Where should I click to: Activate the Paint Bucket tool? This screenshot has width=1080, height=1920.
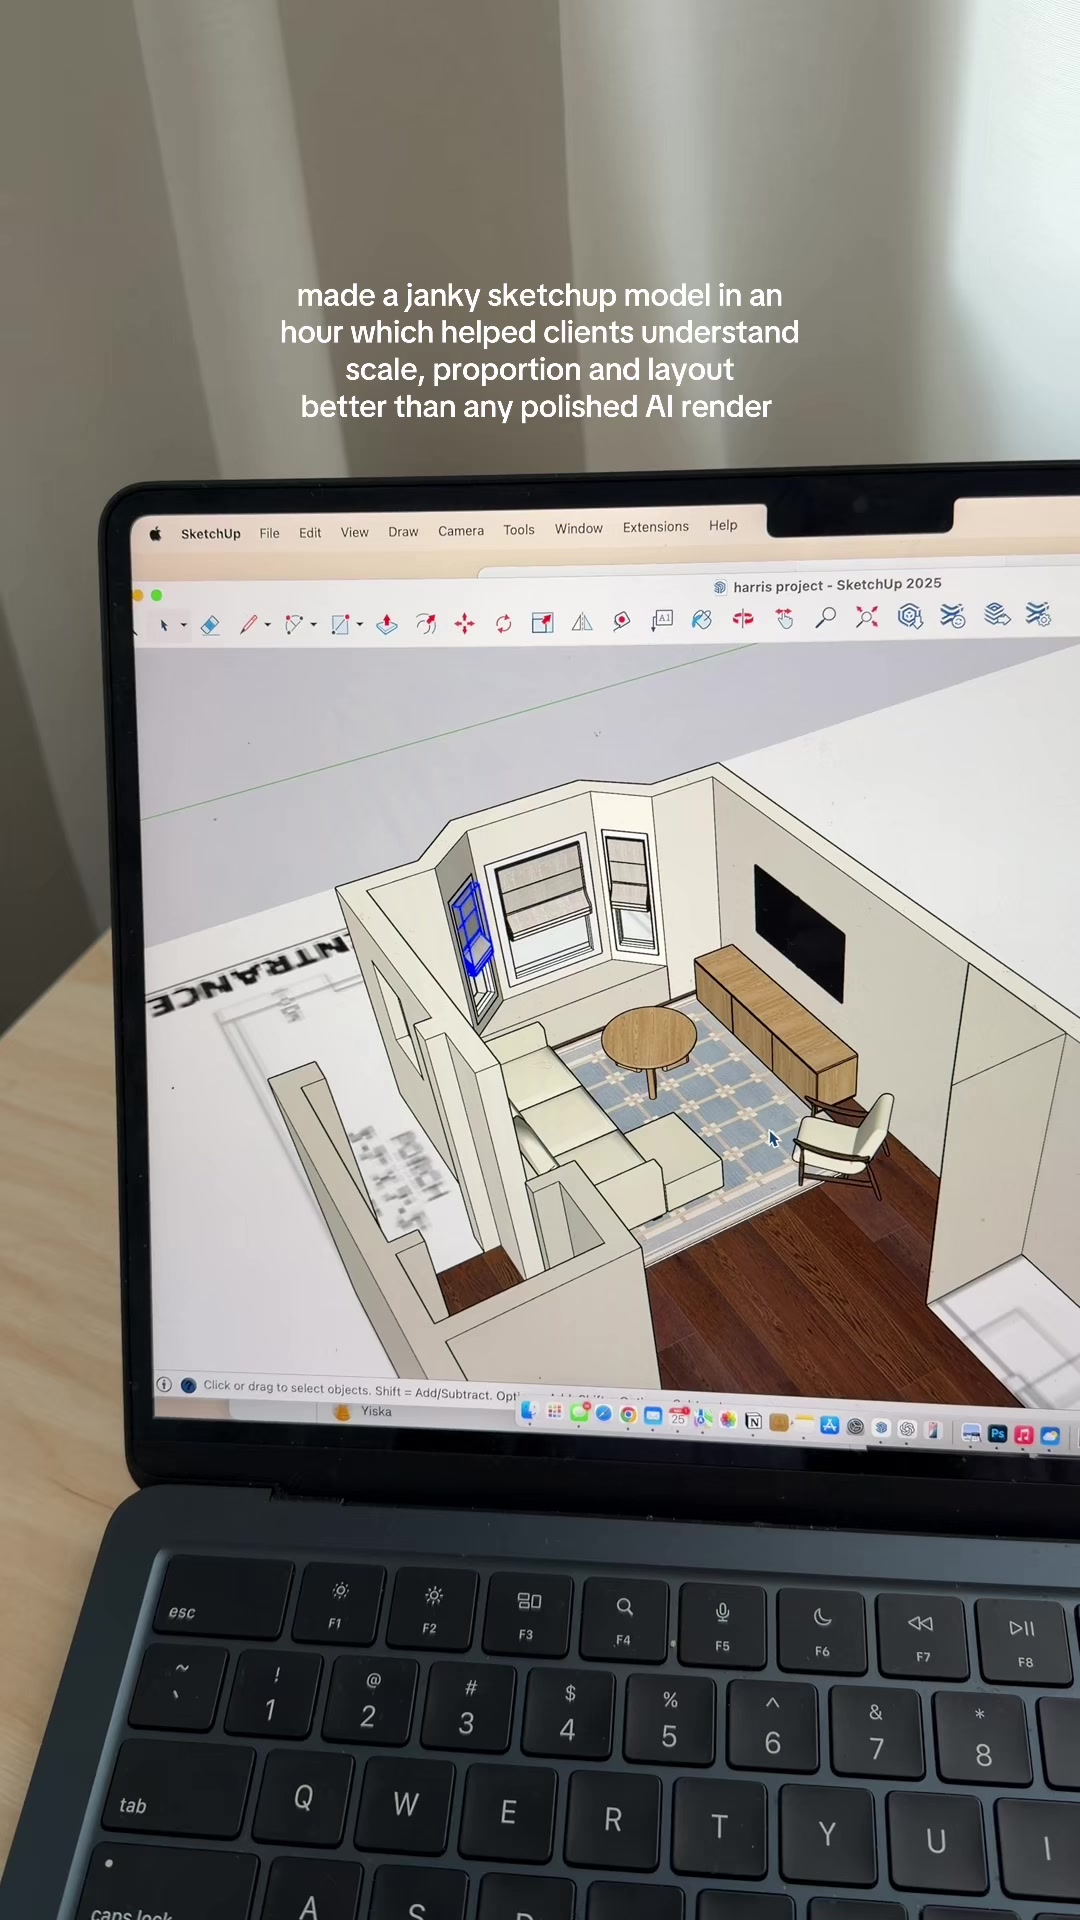click(x=702, y=620)
